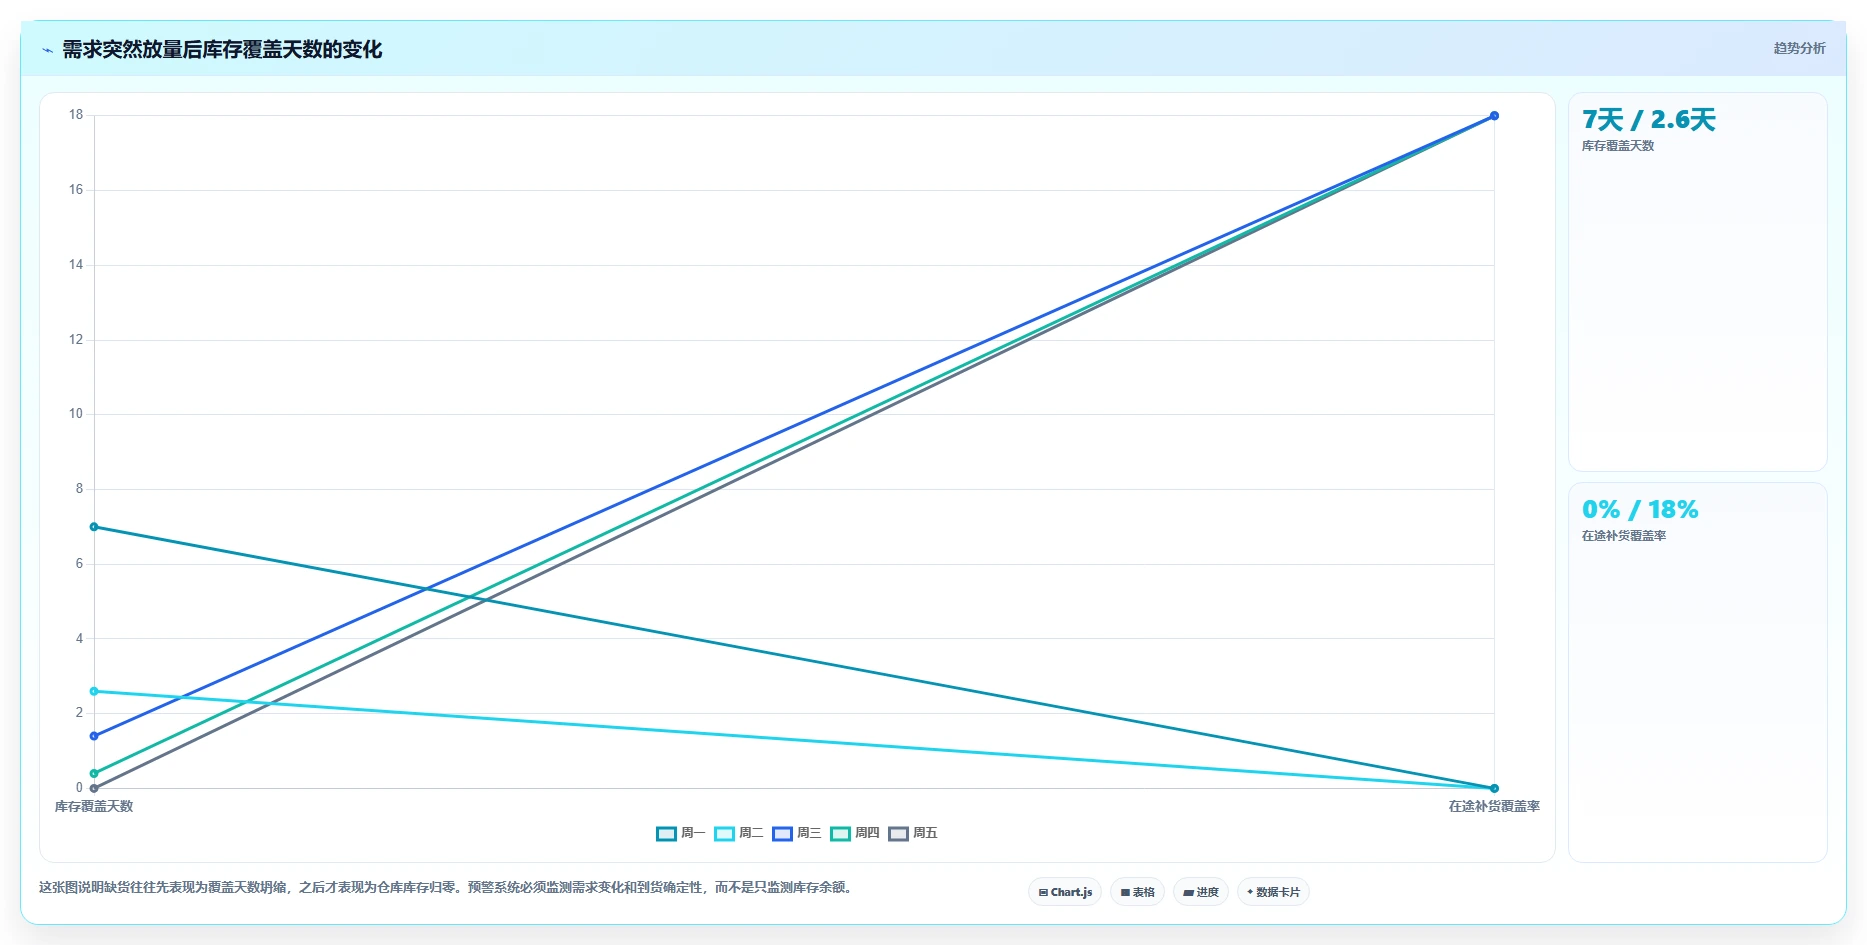Click the 周四 data point at value 0.4
1867x945 pixels.
click(x=94, y=773)
